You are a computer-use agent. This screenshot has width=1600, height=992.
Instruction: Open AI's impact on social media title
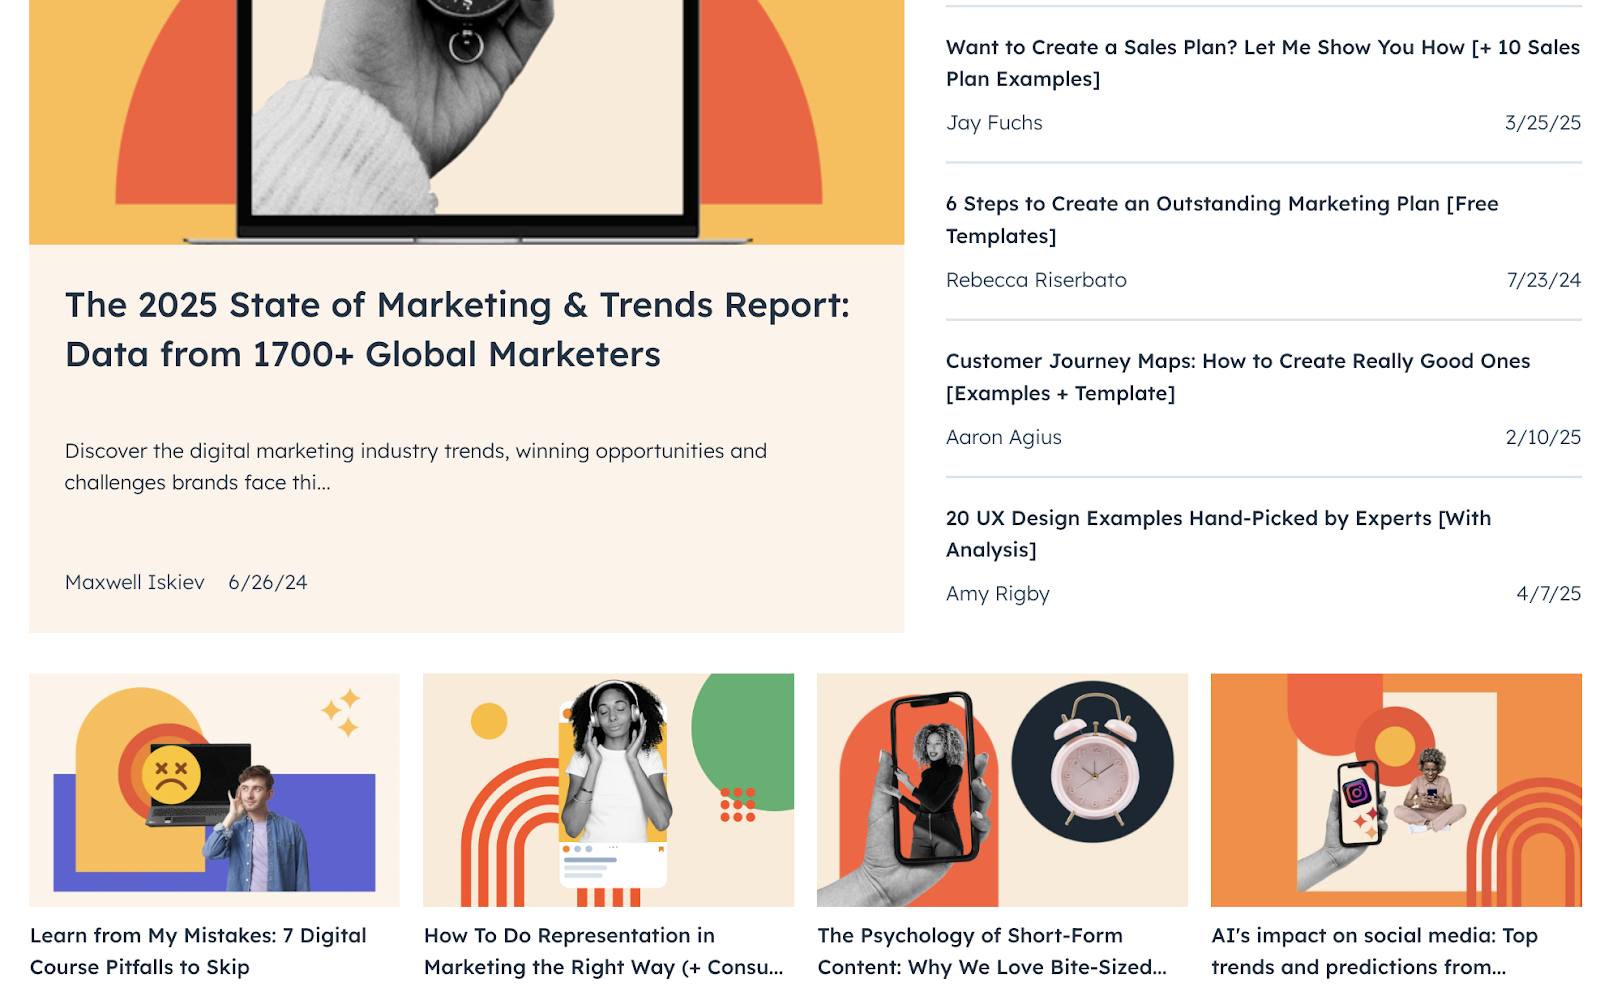[x=1374, y=951]
